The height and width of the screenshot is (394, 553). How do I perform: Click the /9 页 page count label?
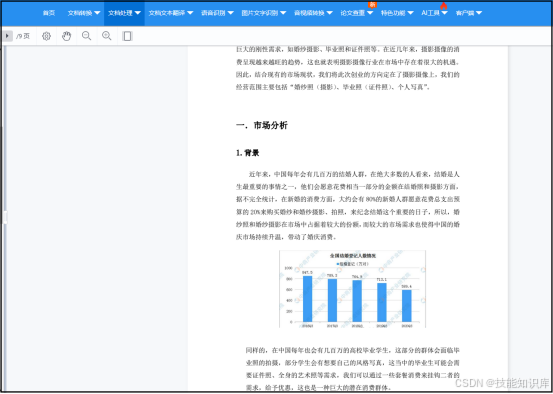pyautogui.click(x=23, y=36)
